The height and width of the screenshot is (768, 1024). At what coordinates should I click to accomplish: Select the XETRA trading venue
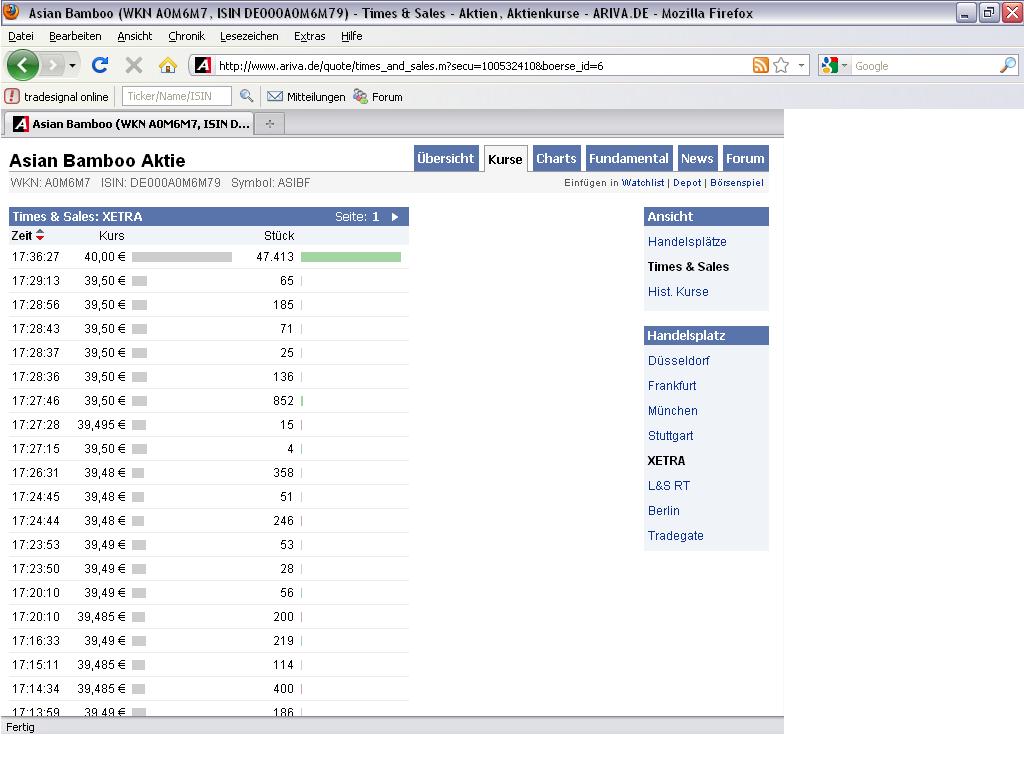(x=666, y=460)
